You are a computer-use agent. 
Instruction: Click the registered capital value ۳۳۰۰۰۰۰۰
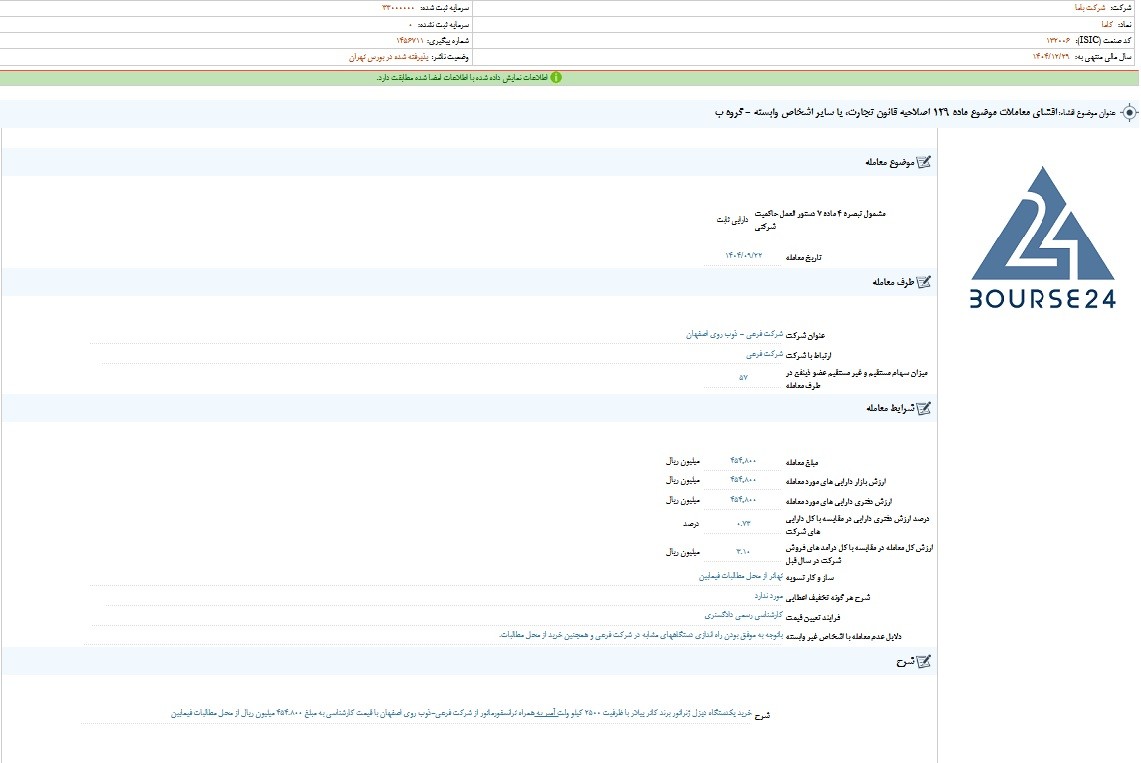398,8
